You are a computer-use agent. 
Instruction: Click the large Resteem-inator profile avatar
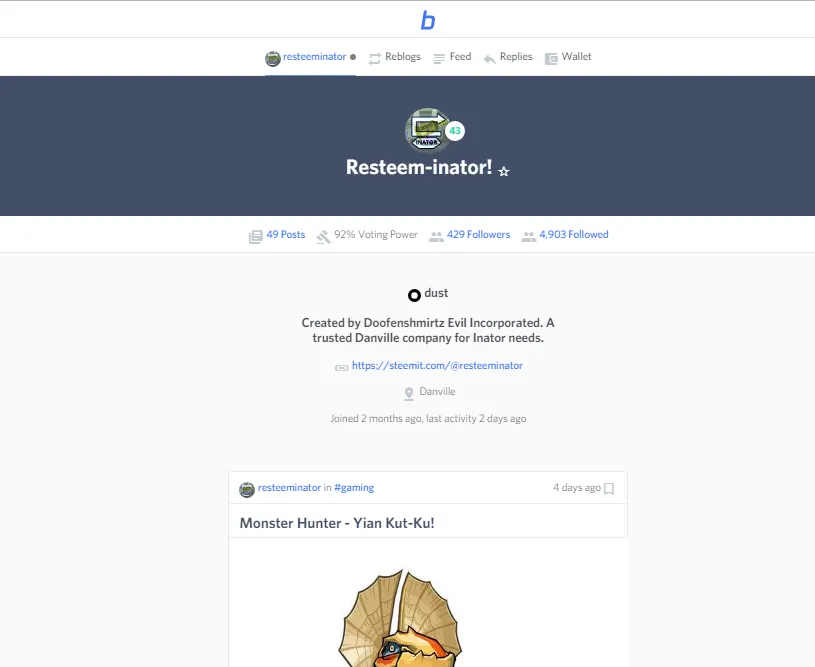click(428, 130)
